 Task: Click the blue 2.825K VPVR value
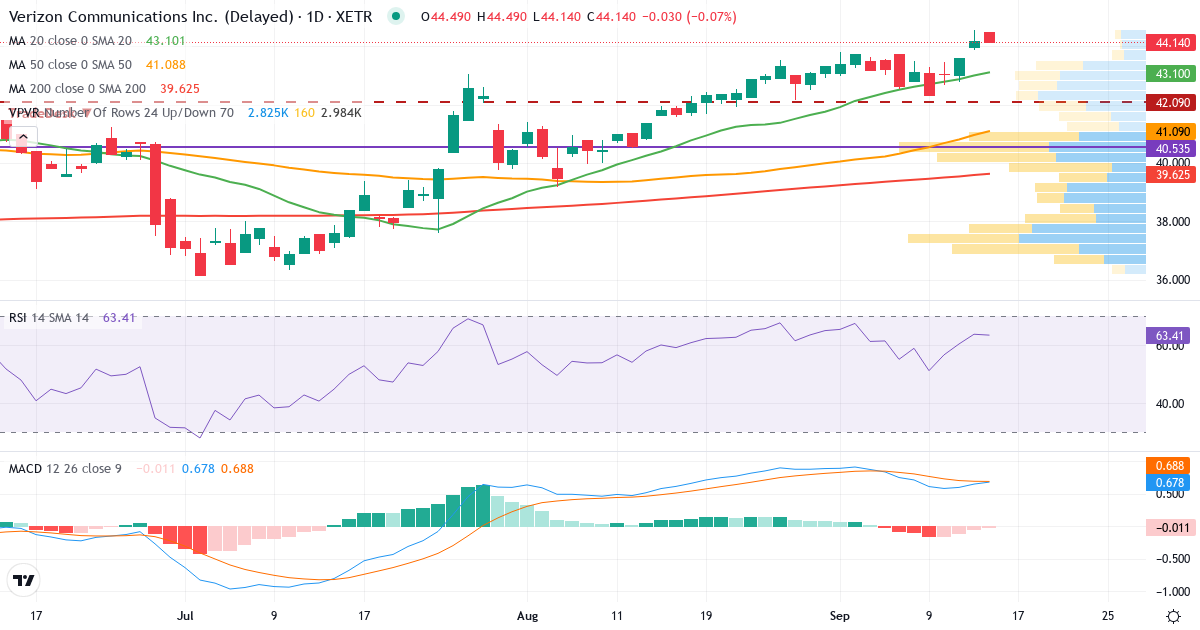268,113
